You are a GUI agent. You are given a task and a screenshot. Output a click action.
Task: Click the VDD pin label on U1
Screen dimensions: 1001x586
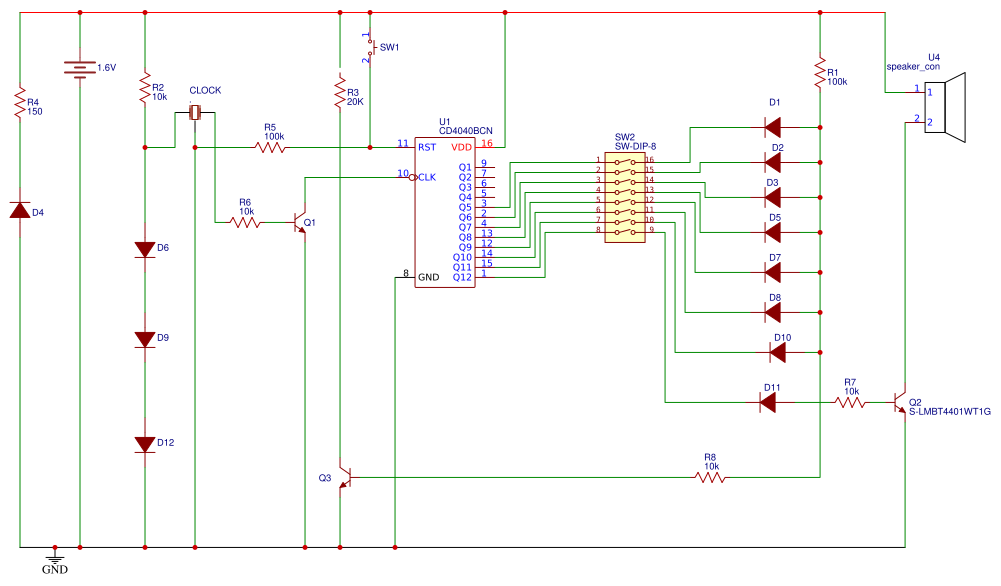(462, 147)
